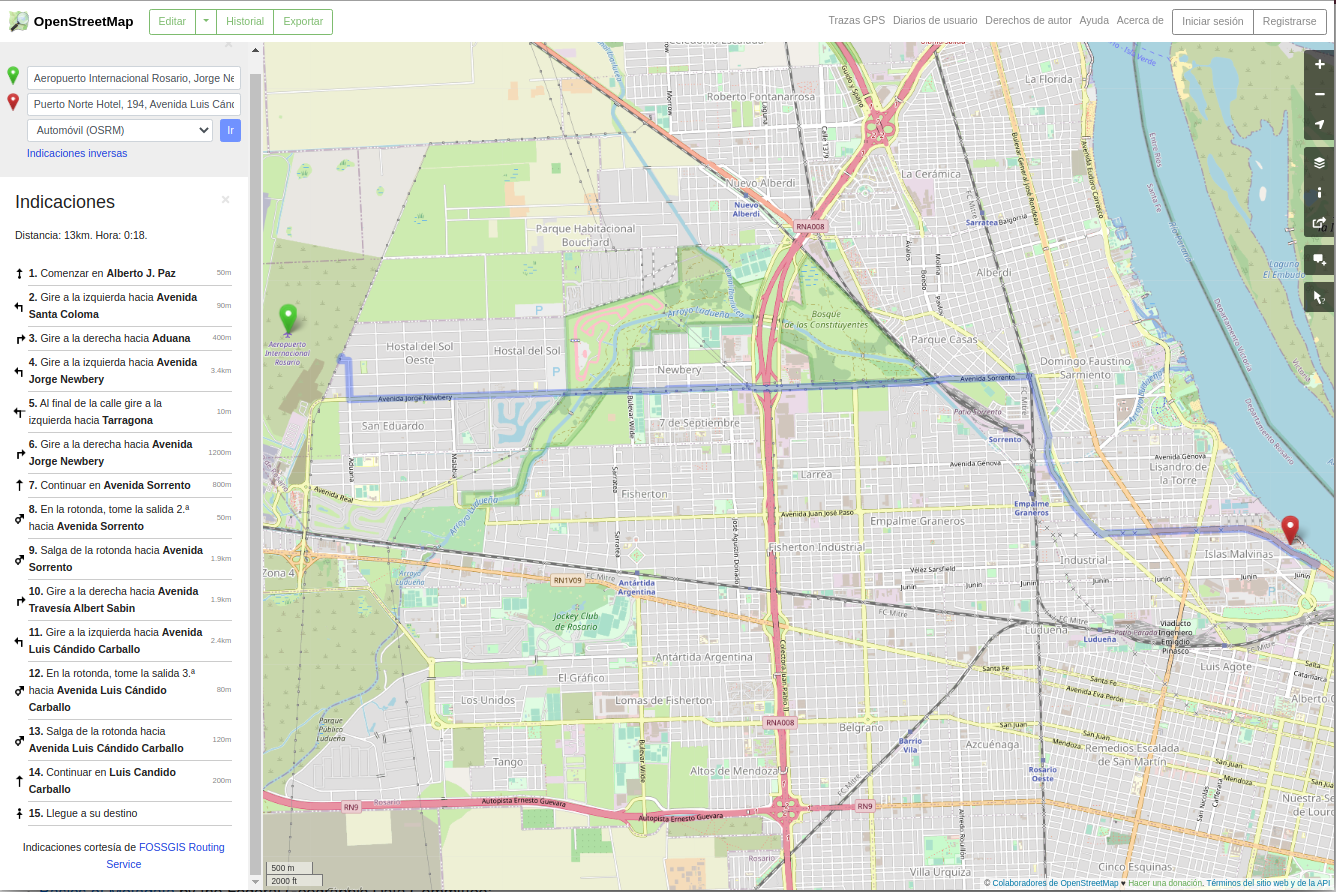Screen dimensions: 1336x892
Task: Close the Indicaciones directions panel
Action: (x=225, y=200)
